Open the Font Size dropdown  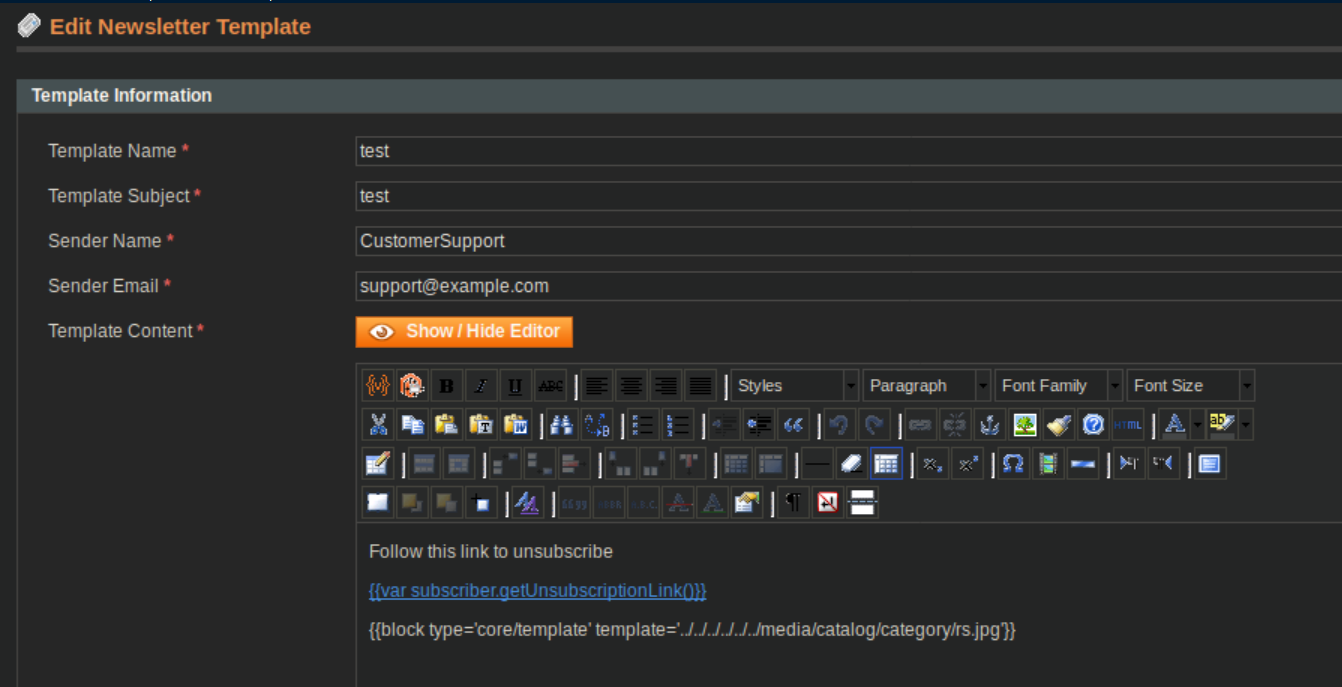coord(1190,385)
